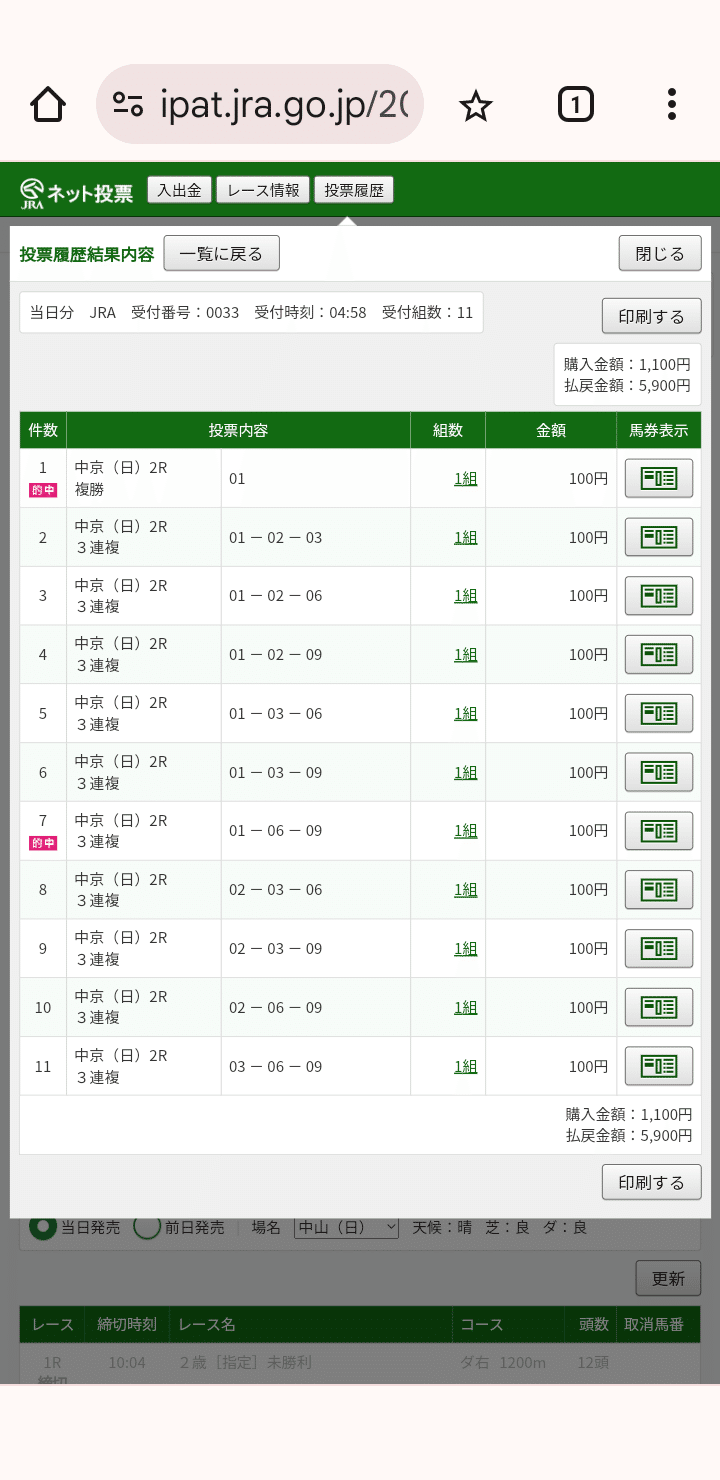Click 一覧に戻る button

[221, 254]
